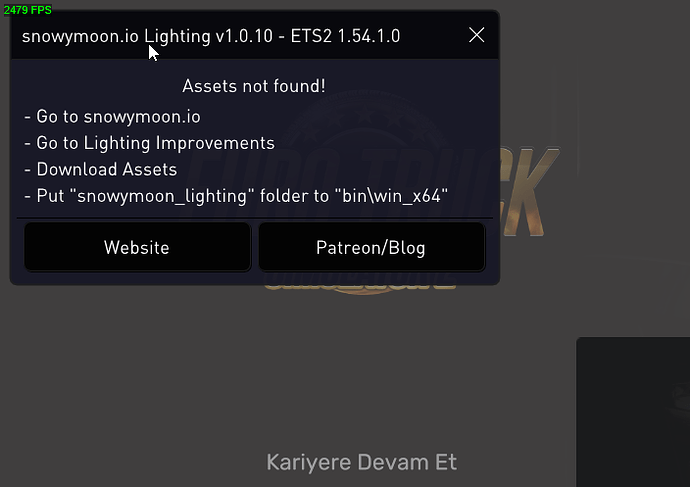
Task: Click the Download Assets instruction line
Action: 100,169
